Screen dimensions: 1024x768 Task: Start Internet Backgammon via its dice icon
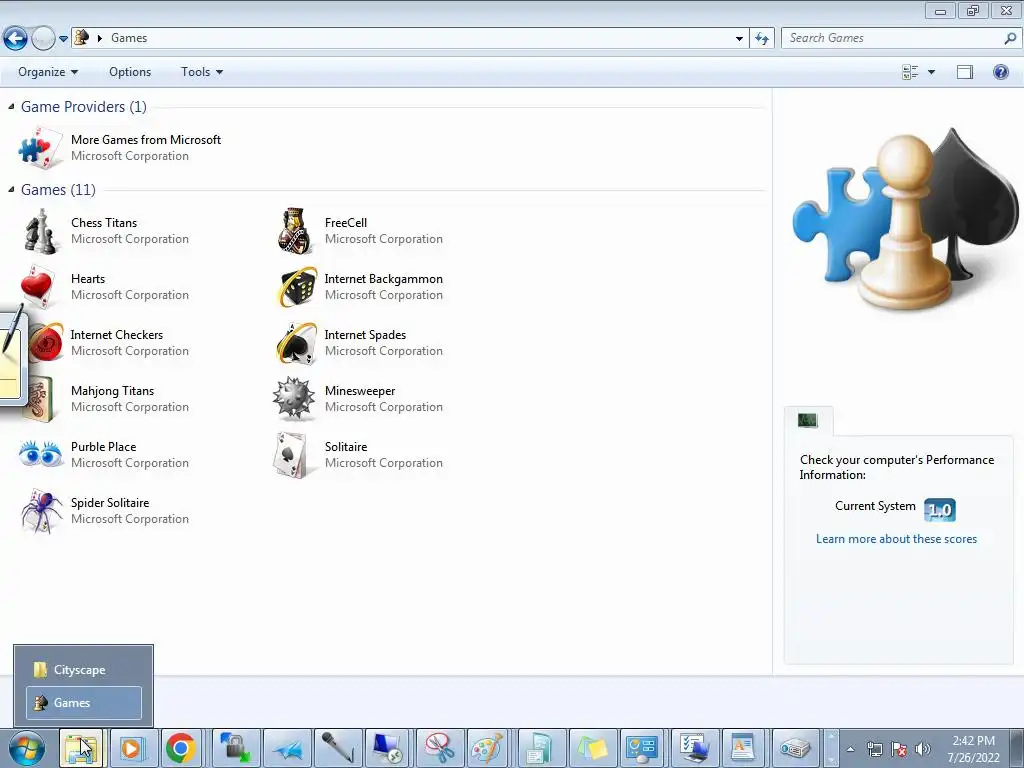point(297,287)
